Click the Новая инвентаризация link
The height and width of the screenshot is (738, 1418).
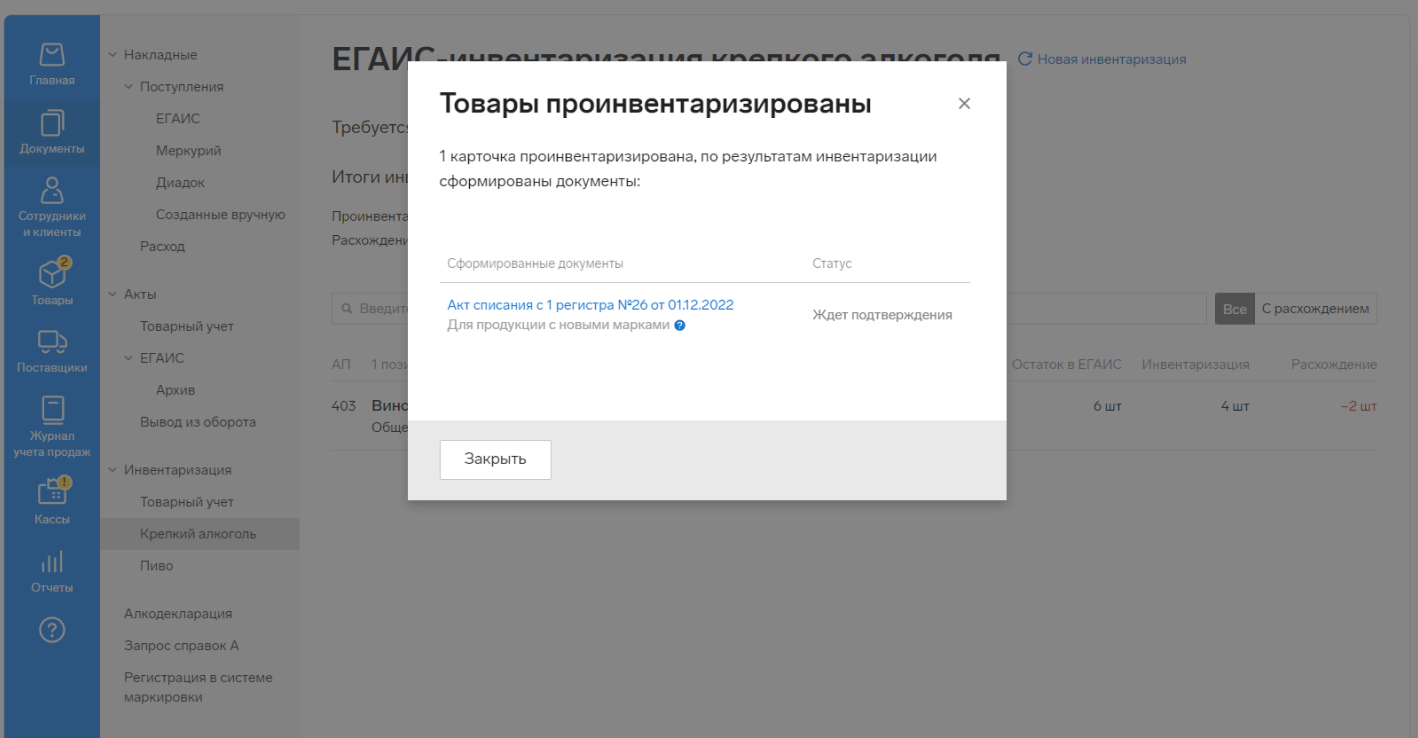[x=1112, y=59]
